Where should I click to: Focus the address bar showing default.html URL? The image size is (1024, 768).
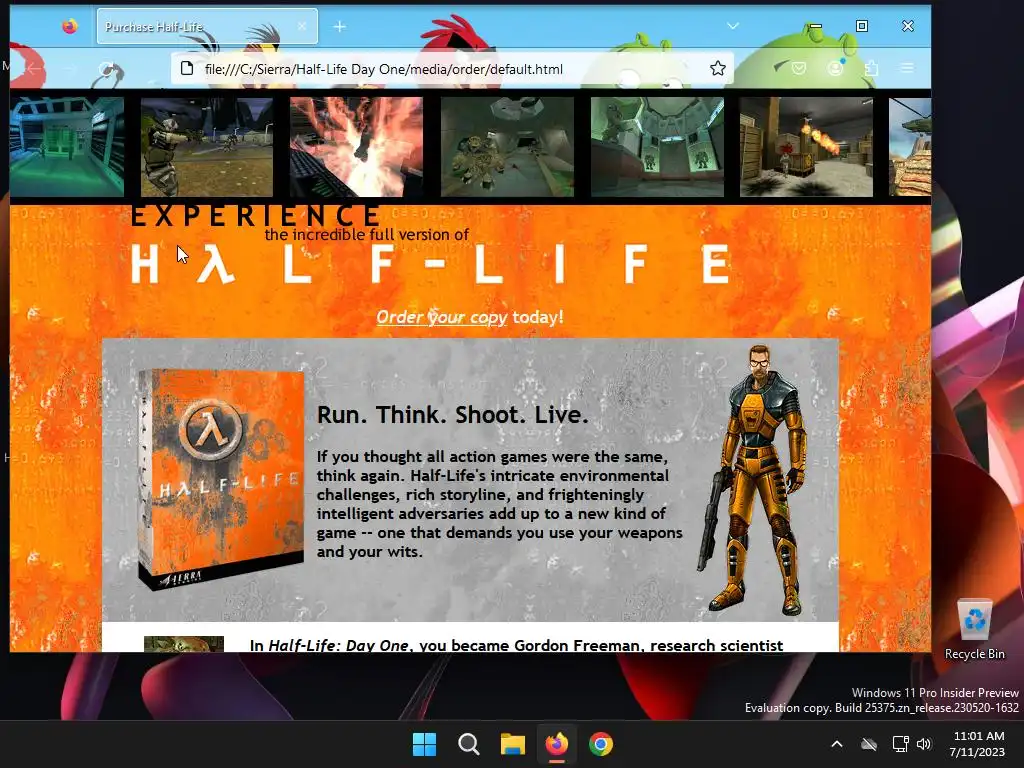(451, 69)
